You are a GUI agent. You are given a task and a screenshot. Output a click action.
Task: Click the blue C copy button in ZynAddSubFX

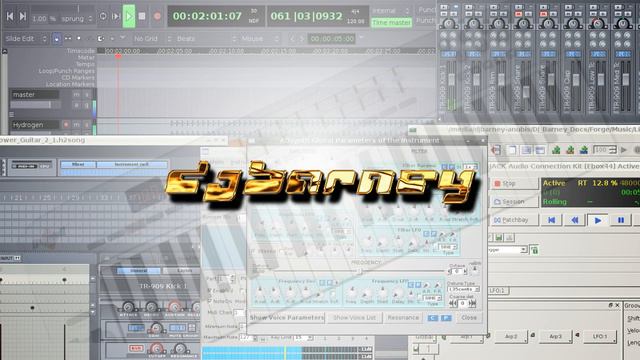point(432,318)
